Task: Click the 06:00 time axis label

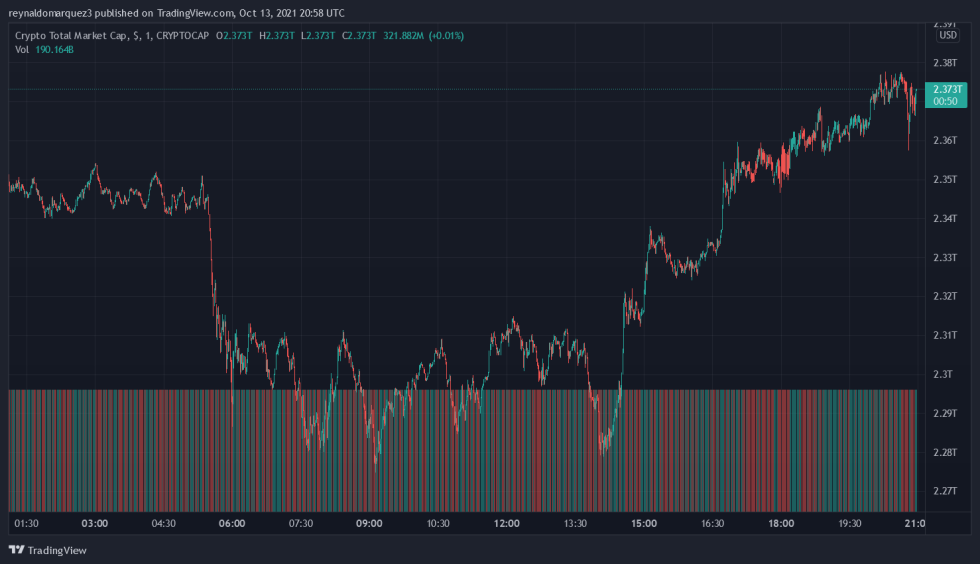Action: pos(232,523)
